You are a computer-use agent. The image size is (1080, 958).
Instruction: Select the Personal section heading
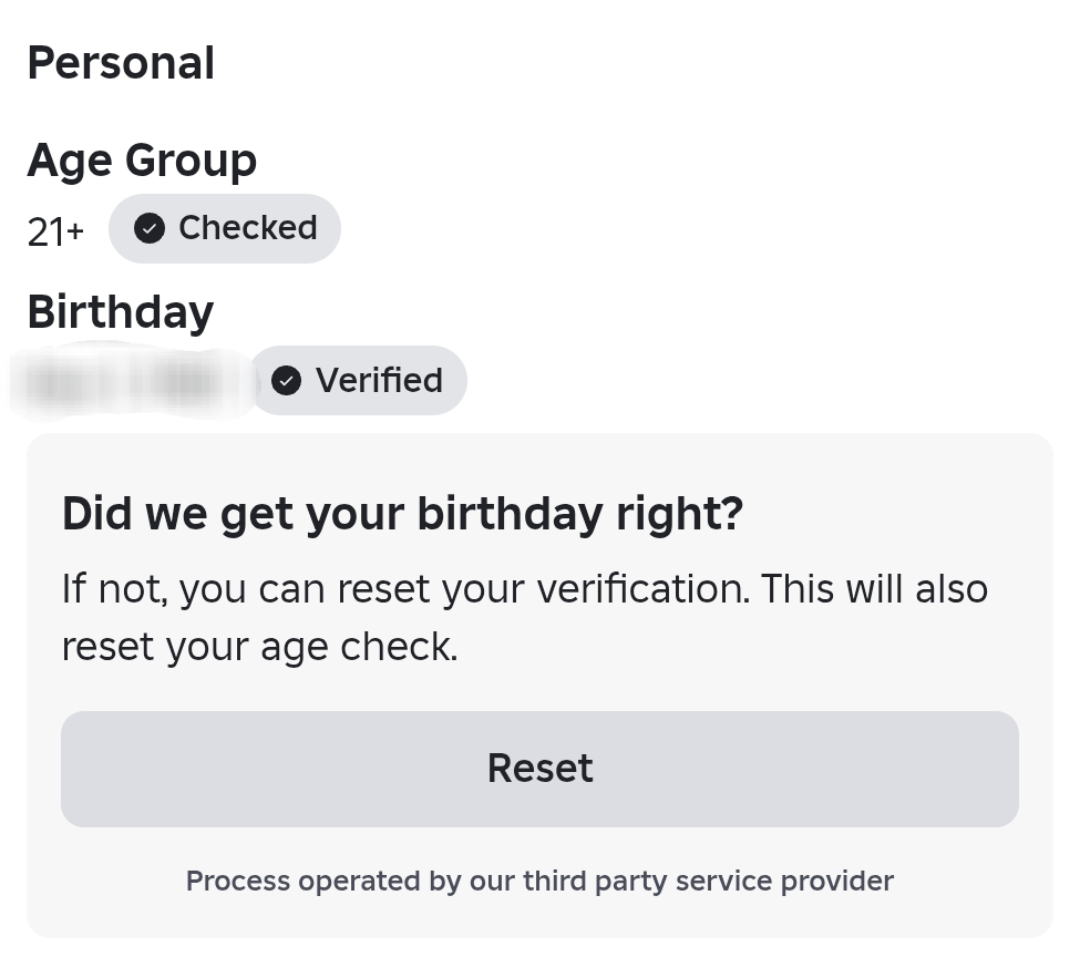(121, 63)
